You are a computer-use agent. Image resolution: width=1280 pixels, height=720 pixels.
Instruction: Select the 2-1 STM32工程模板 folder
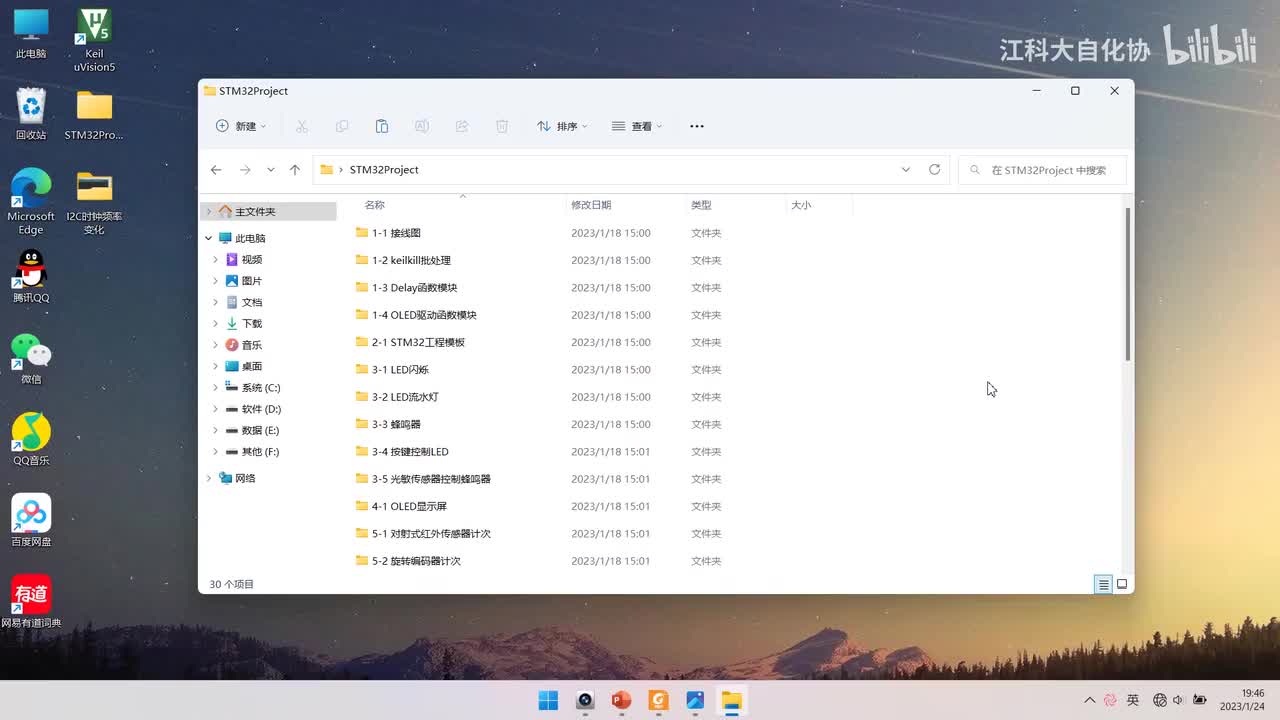point(410,342)
